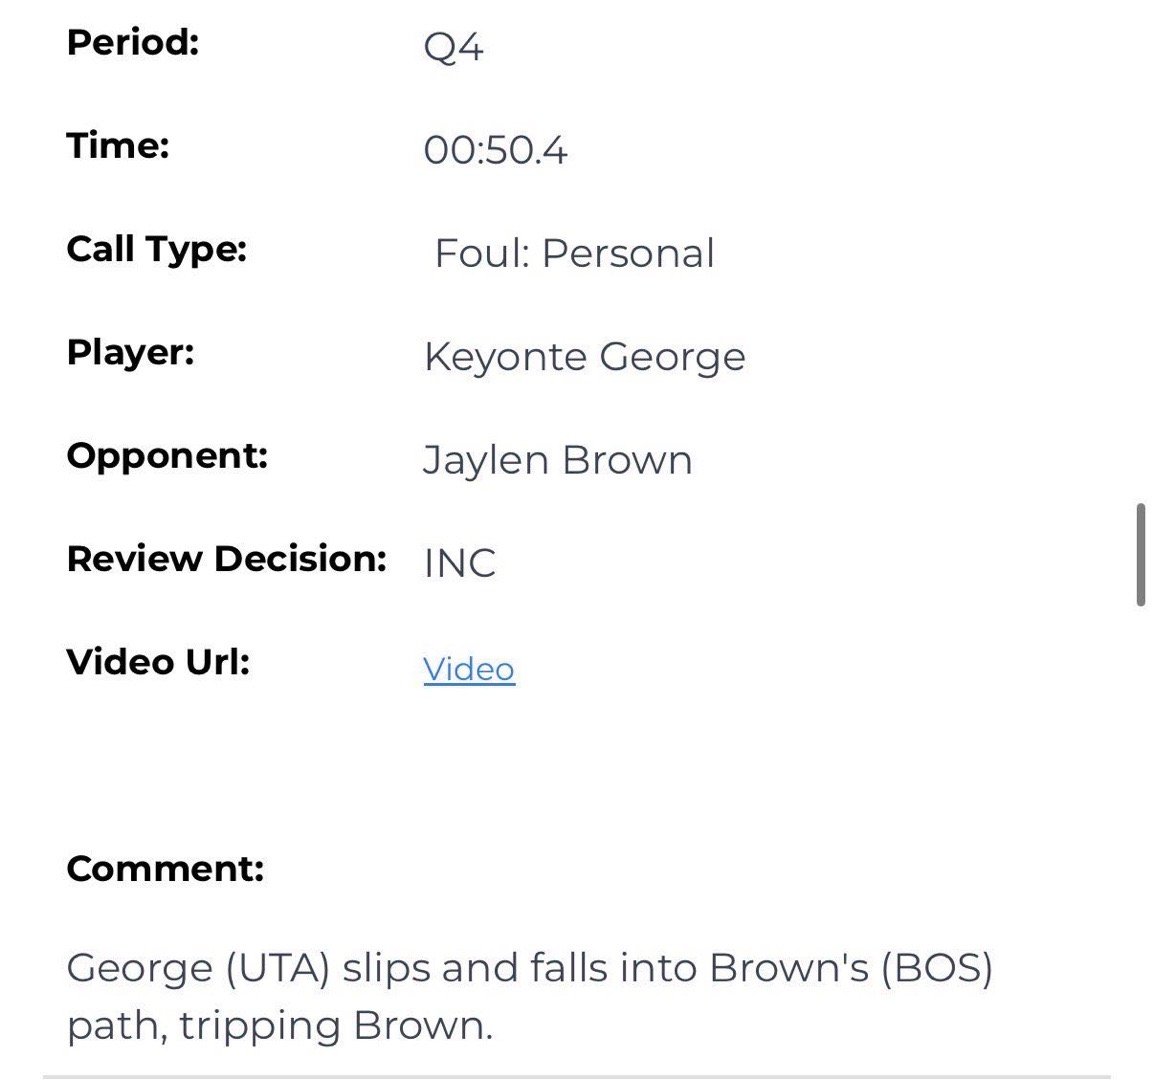Select the Foul: Personal text
Screen dimensions: 1154x1080
coord(574,254)
